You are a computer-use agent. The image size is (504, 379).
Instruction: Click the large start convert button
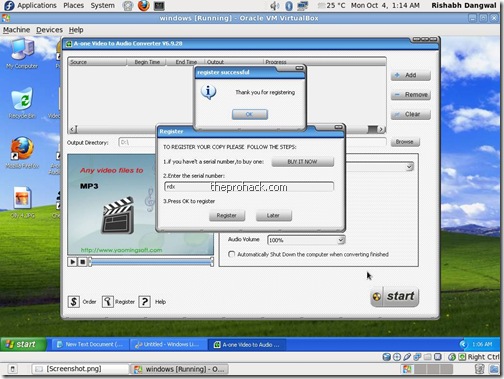[x=395, y=296]
